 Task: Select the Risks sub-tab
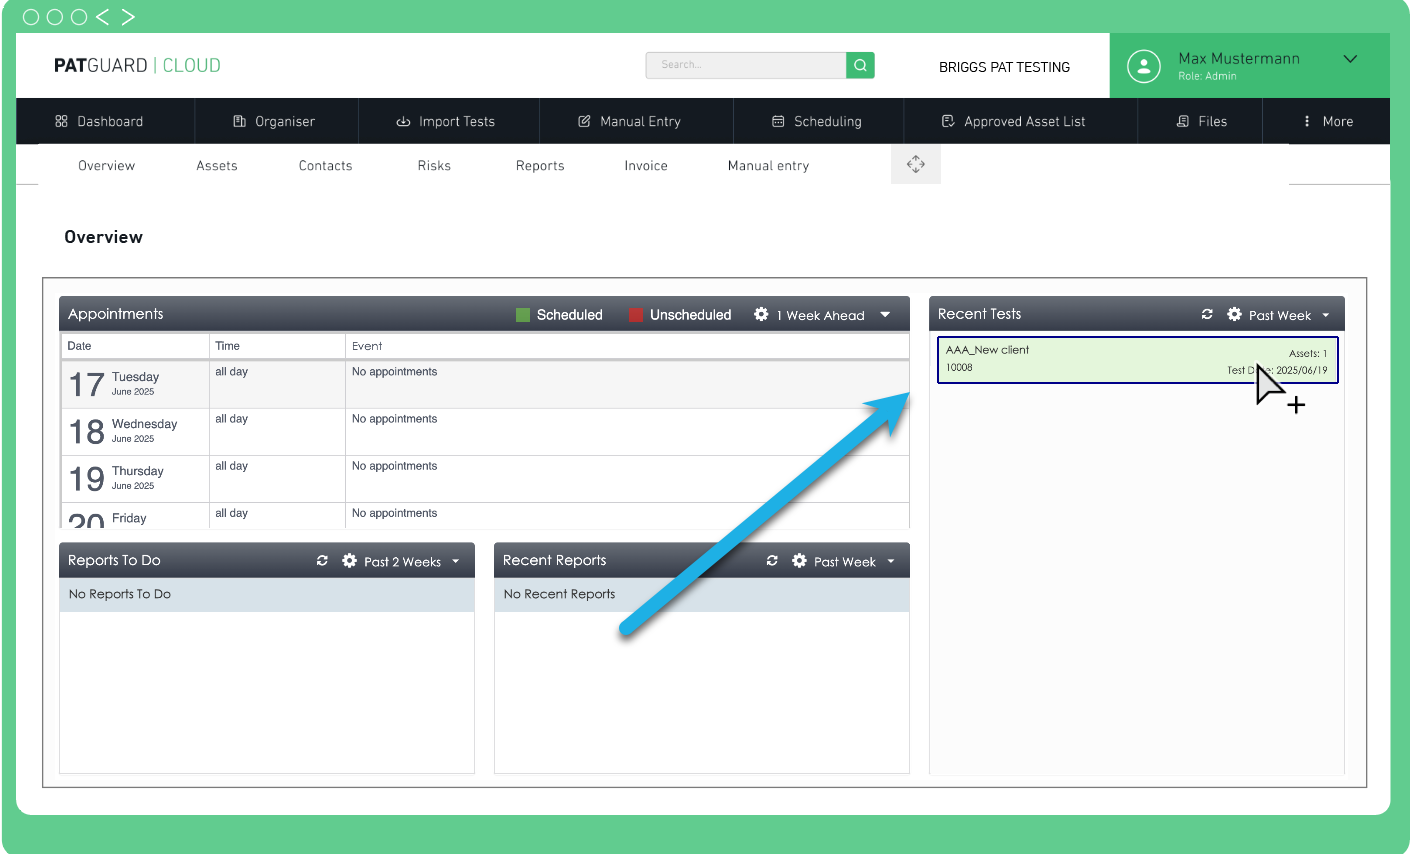point(434,166)
